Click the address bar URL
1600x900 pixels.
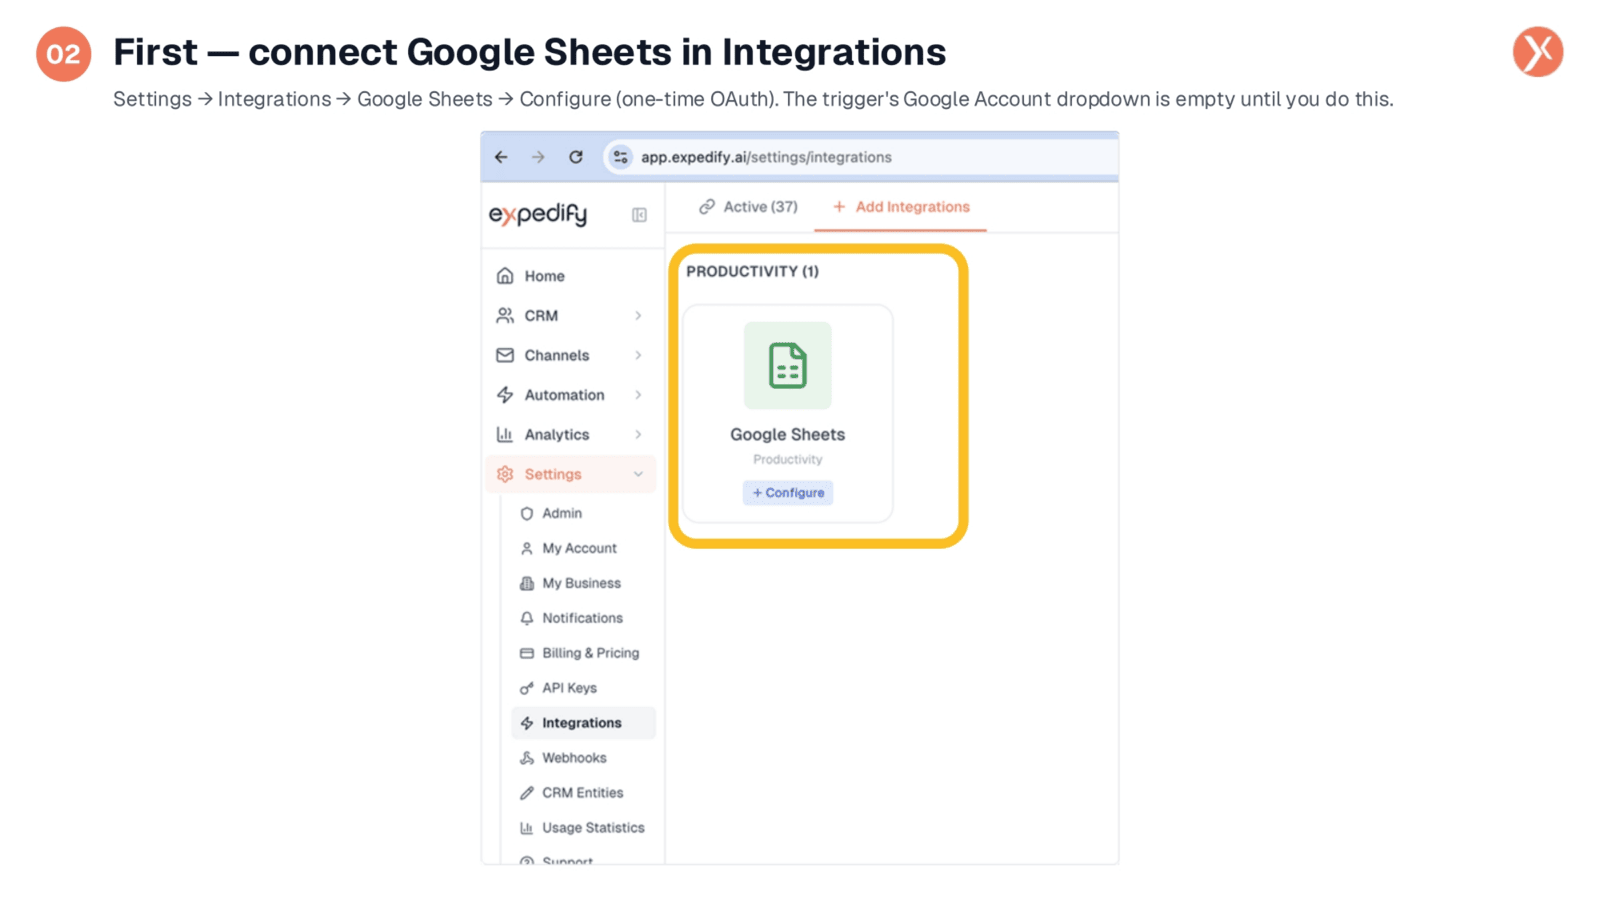pos(766,157)
